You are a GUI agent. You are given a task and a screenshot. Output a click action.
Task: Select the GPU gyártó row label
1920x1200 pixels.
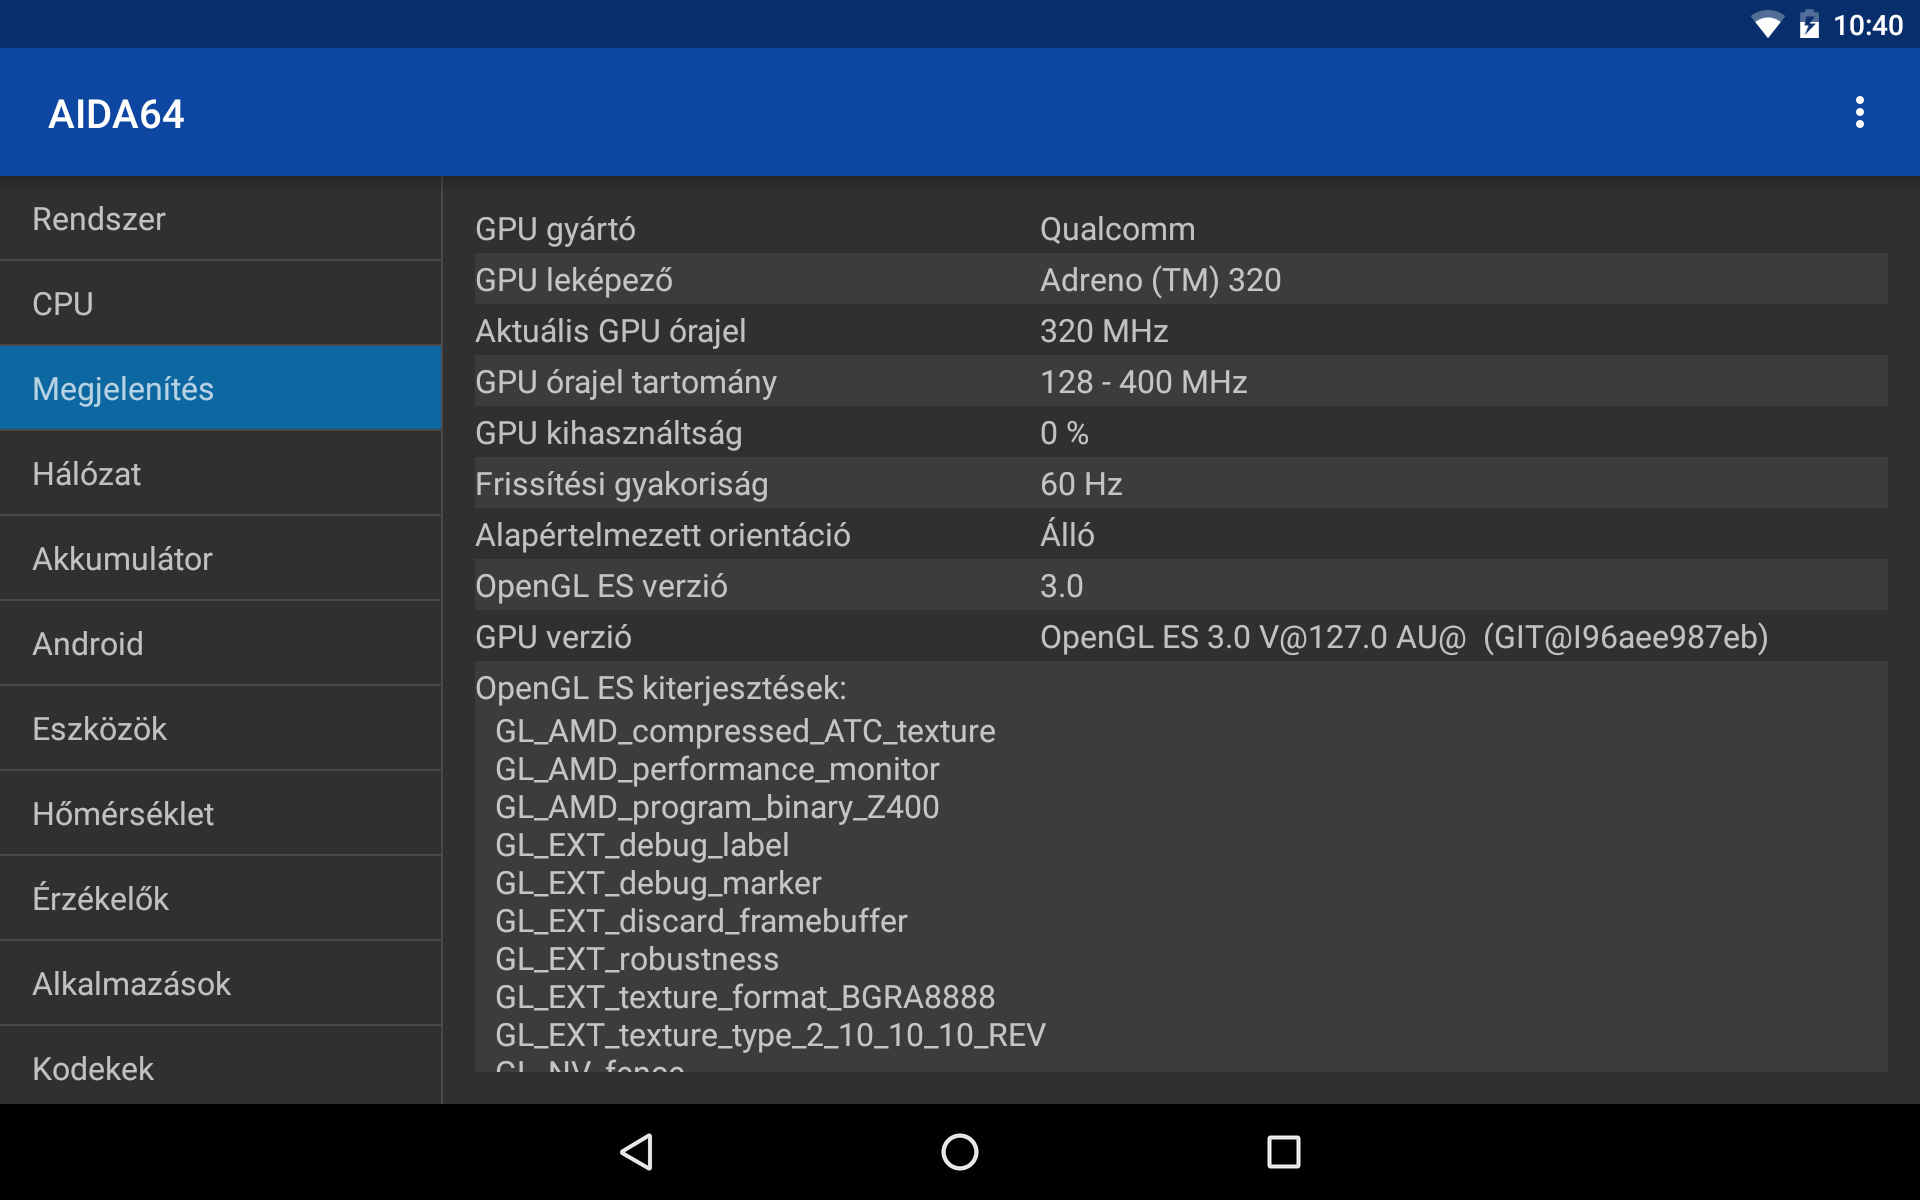point(555,229)
